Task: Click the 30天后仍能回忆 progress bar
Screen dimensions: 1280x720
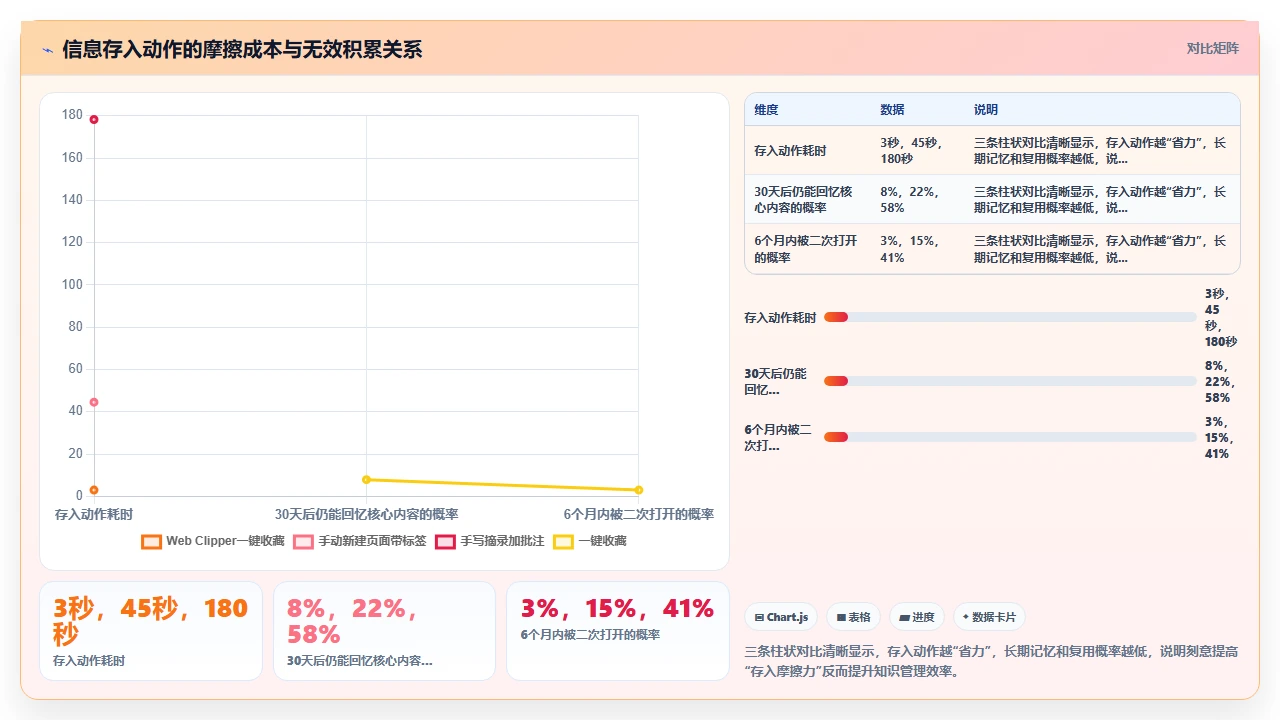Action: pos(1010,381)
